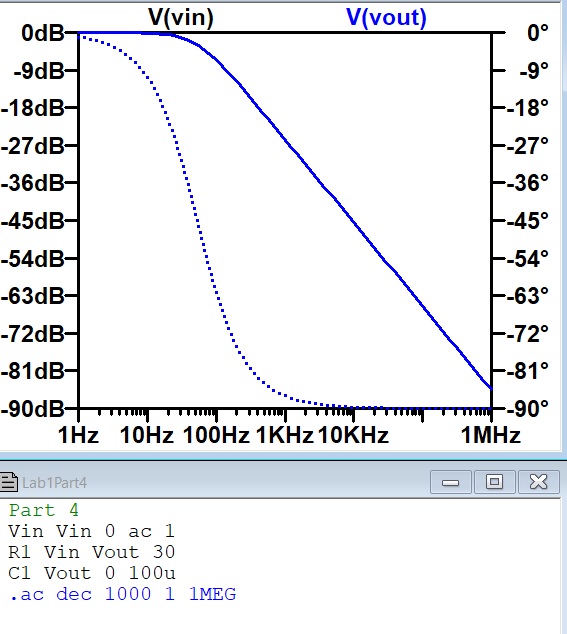Viewport: 567px width, 634px height.
Task: Click the 1MHz frequency axis label
Action: (x=491, y=435)
